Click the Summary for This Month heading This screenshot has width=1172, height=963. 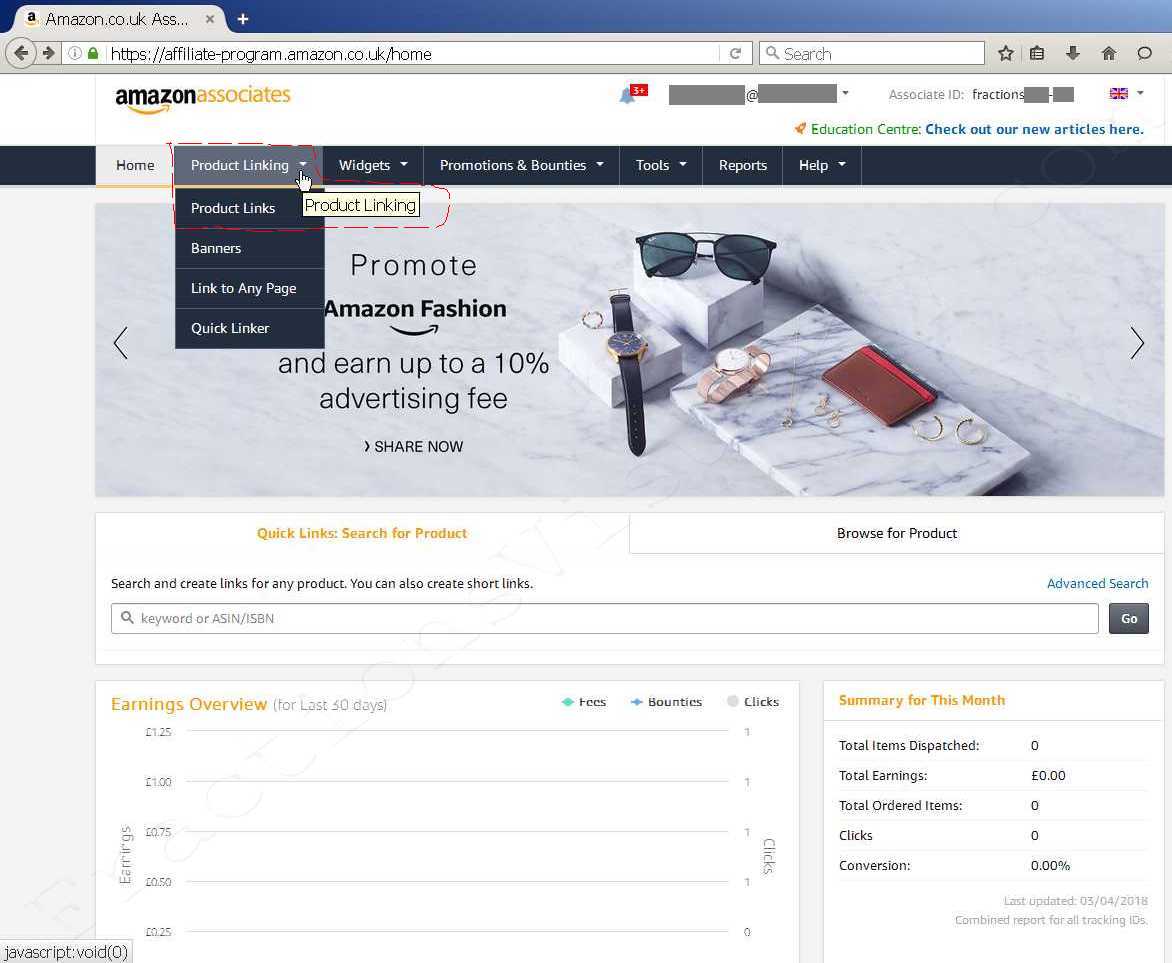pos(922,700)
